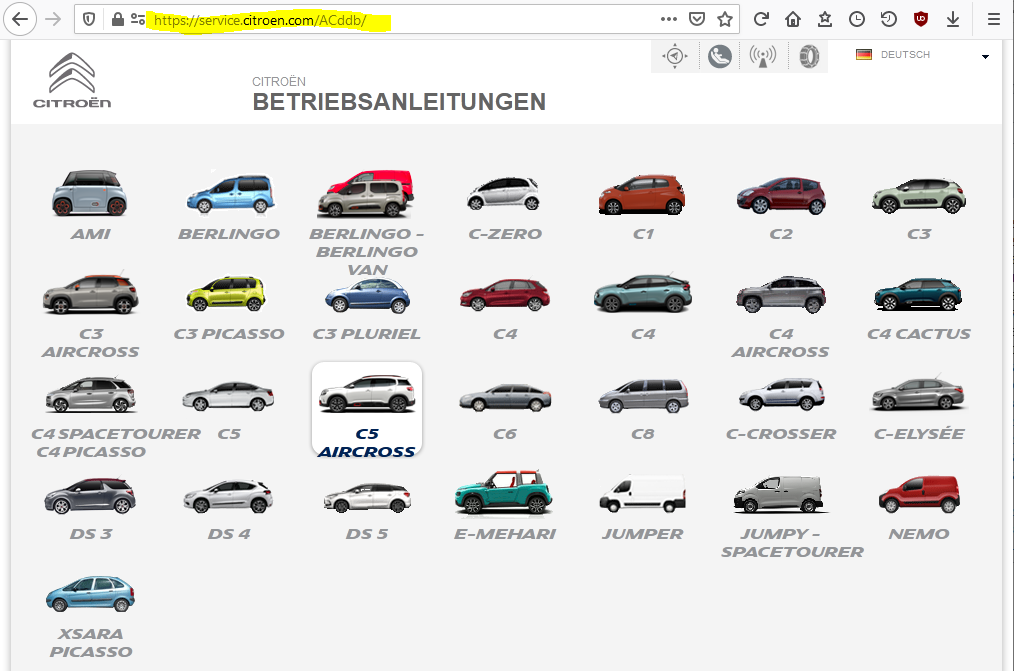Select the C-ELYSÉE sedan

click(x=918, y=407)
